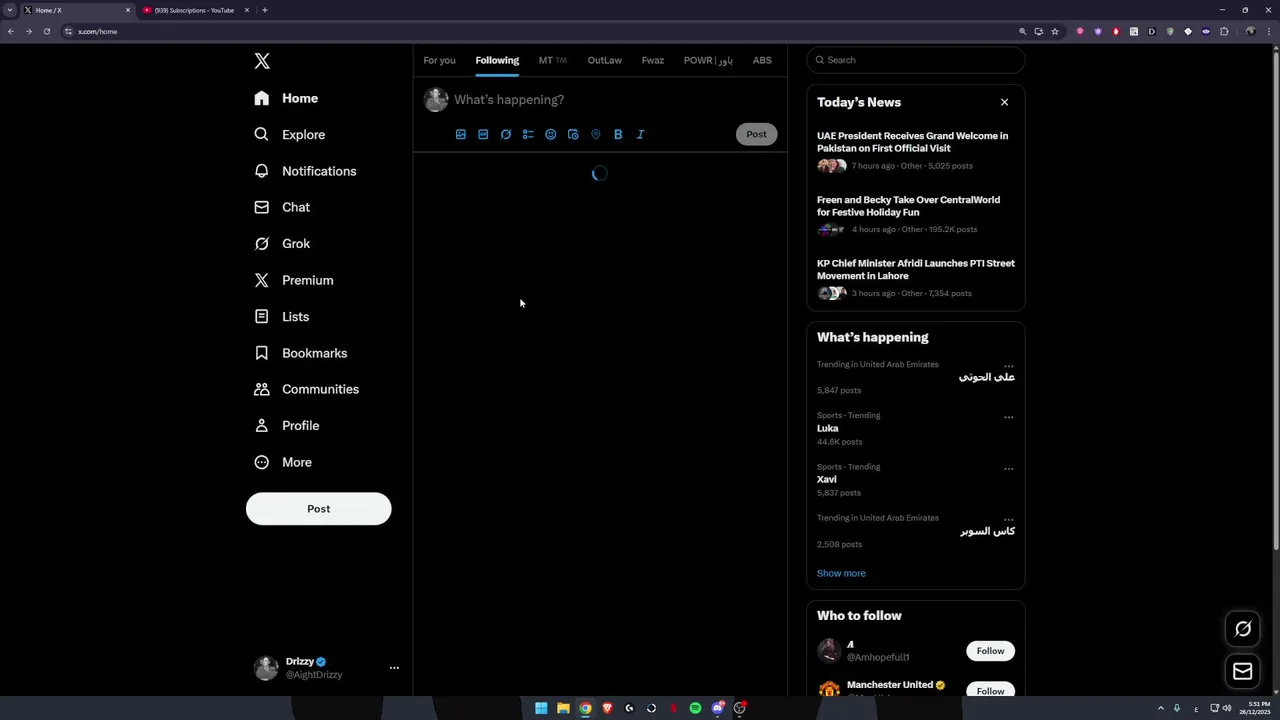This screenshot has width=1280, height=720.
Task: Open Windows Start menu
Action: [x=541, y=708]
